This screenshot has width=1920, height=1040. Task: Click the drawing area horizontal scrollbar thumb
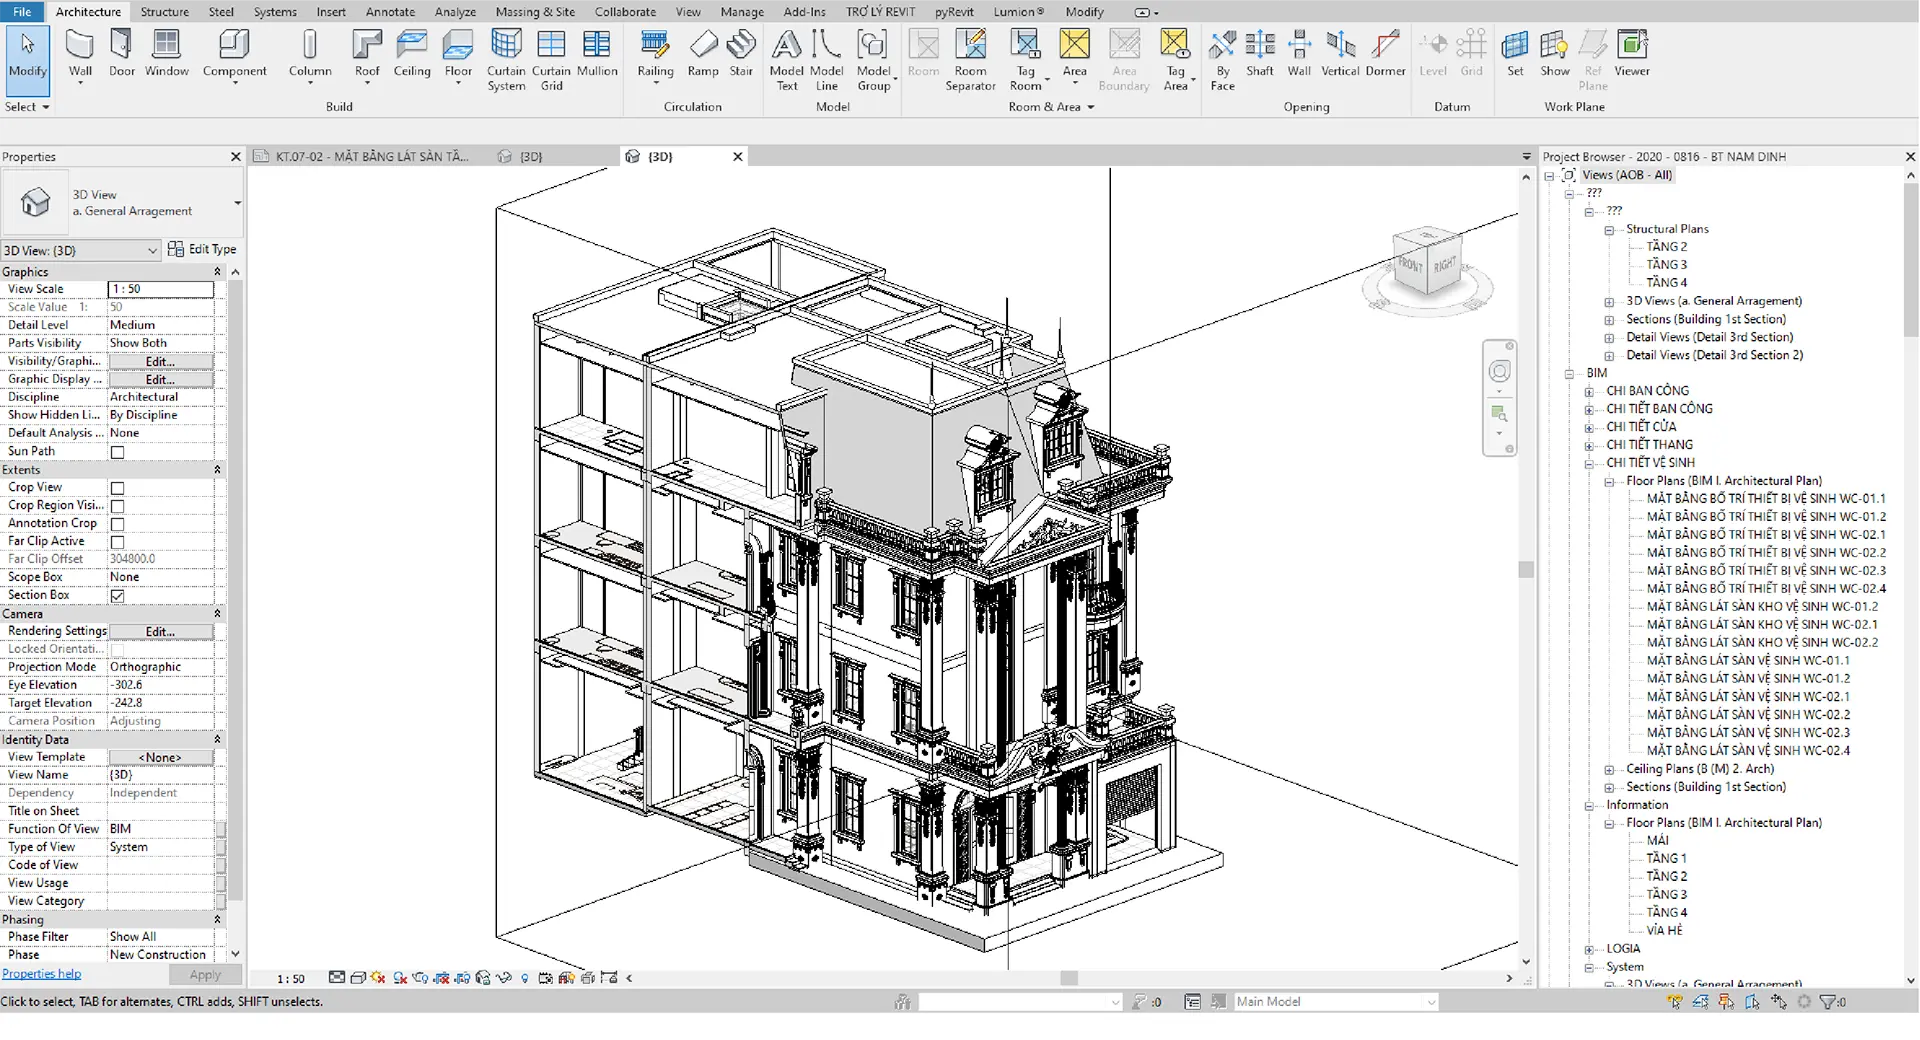pyautogui.click(x=1069, y=978)
